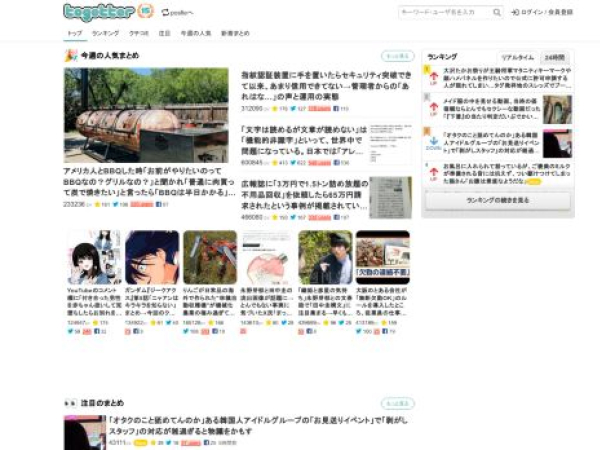Click the 15th anniversary badge
600x450 pixels.
(x=145, y=11)
